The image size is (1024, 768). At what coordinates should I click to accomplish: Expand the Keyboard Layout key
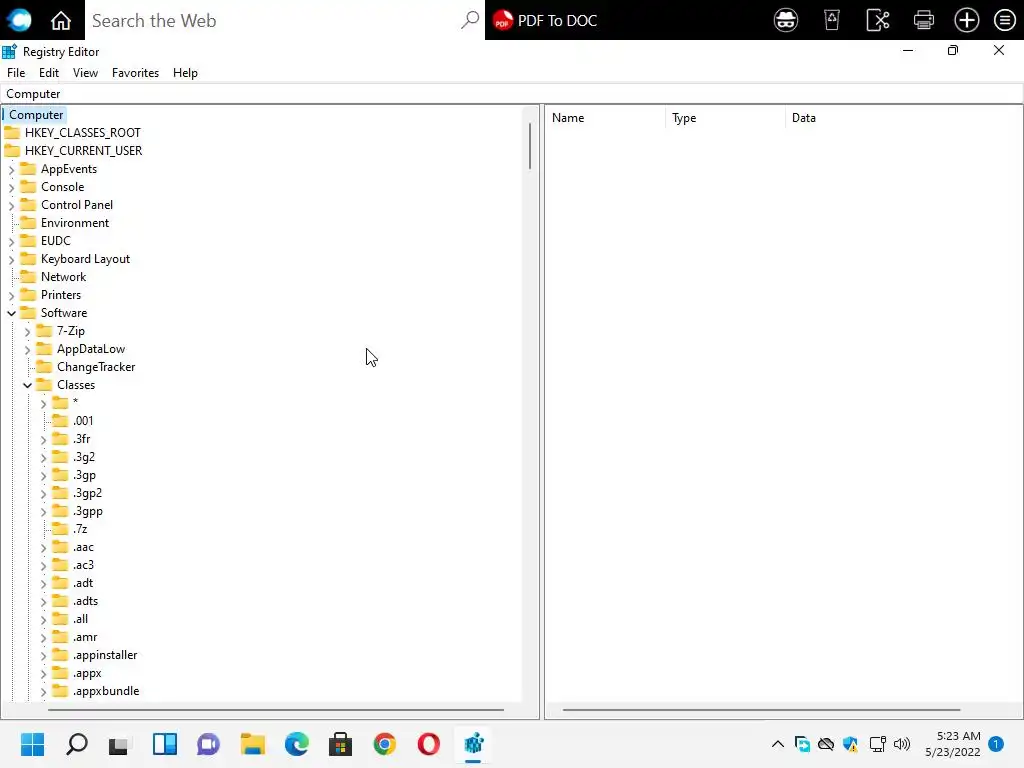(11, 259)
